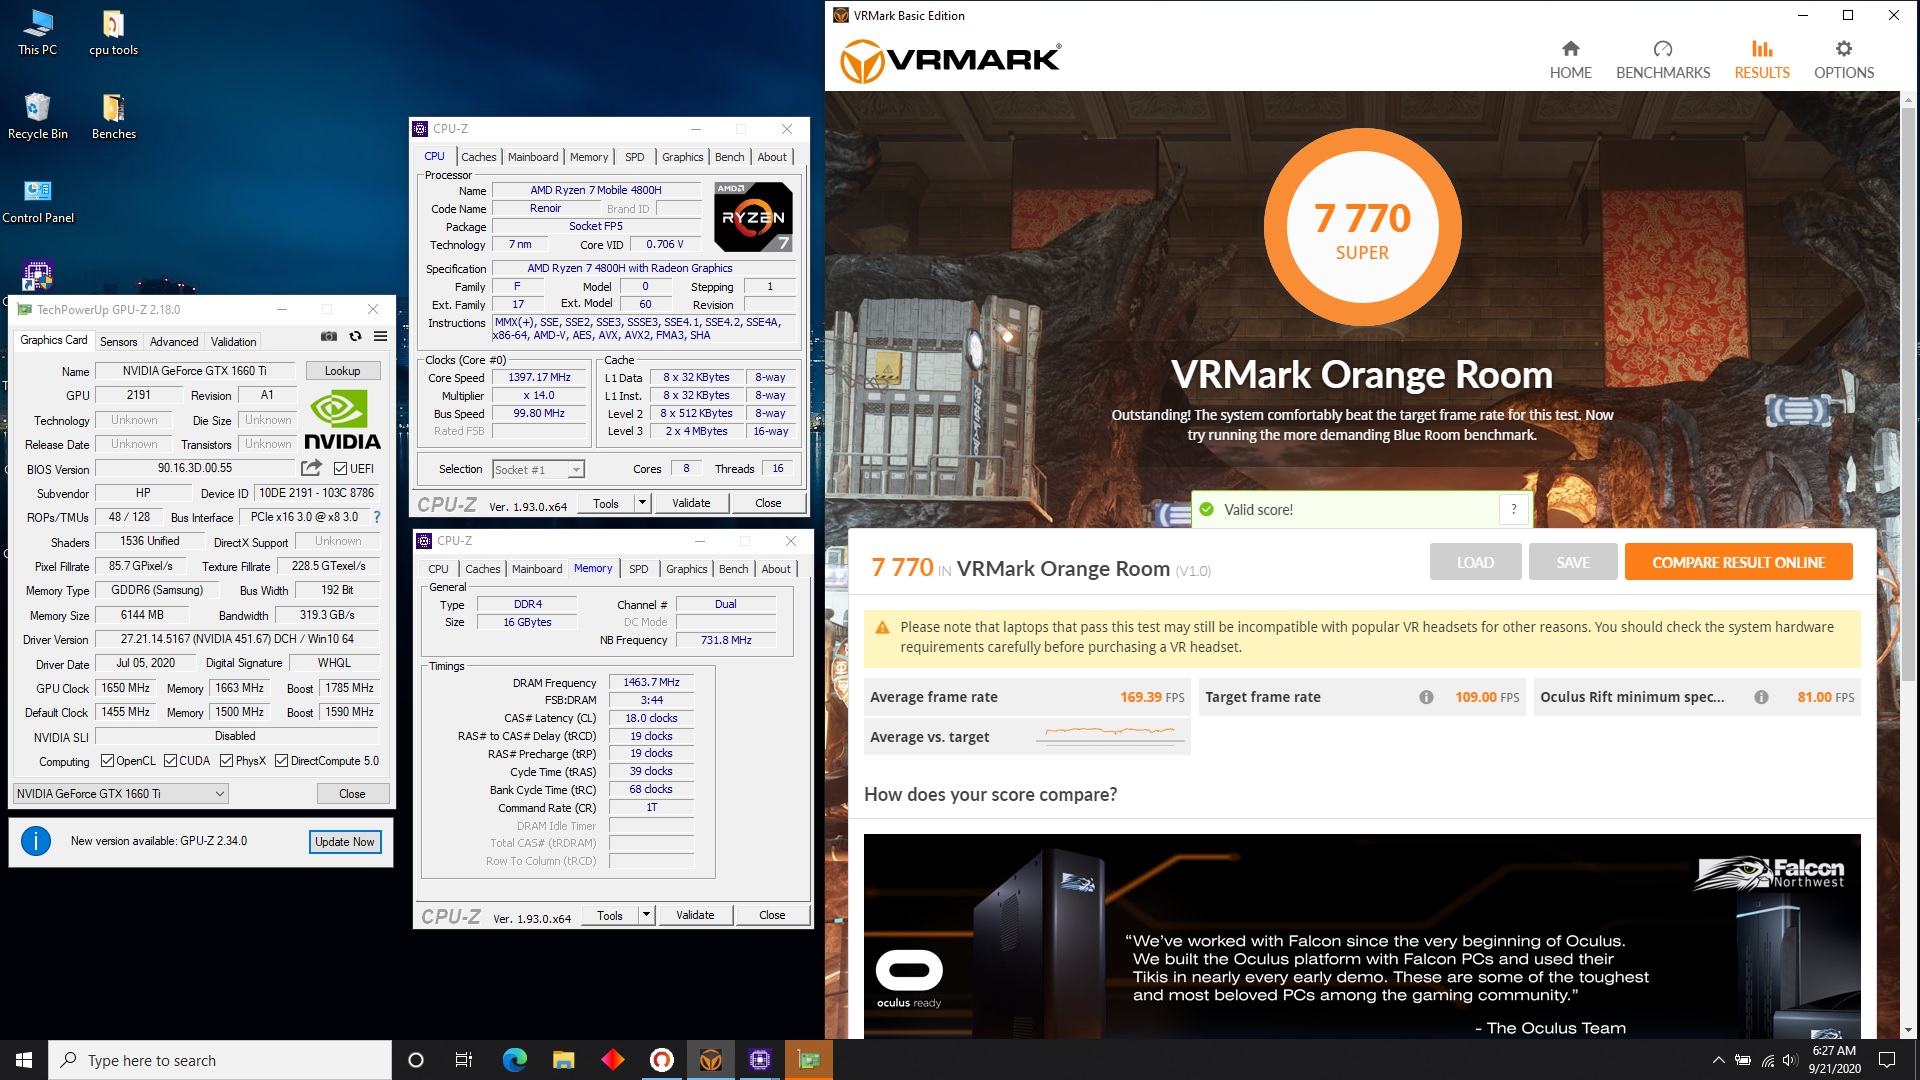Click the Valid score help question mark
Screen dimensions: 1920x1080
coord(1514,509)
